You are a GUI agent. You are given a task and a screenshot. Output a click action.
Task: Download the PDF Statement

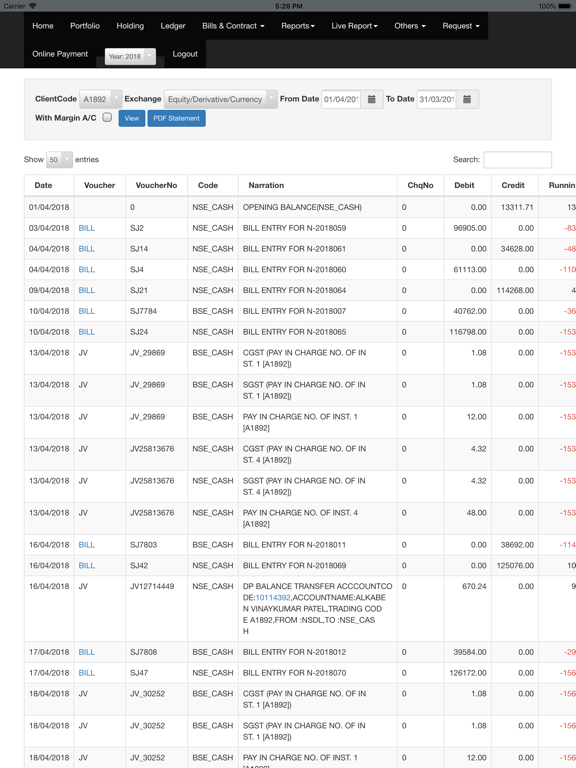pyautogui.click(x=176, y=118)
